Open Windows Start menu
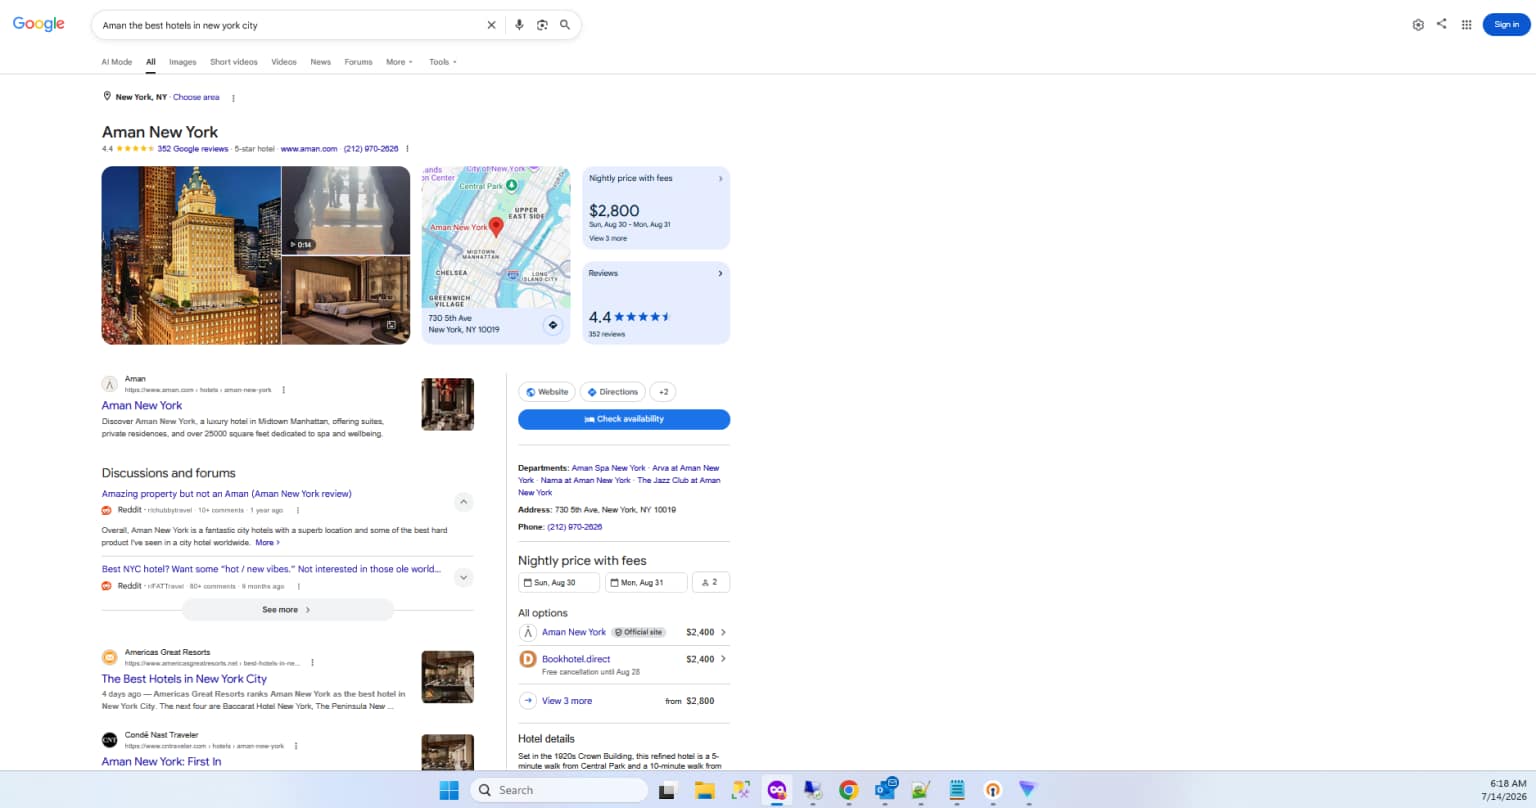 [x=449, y=790]
